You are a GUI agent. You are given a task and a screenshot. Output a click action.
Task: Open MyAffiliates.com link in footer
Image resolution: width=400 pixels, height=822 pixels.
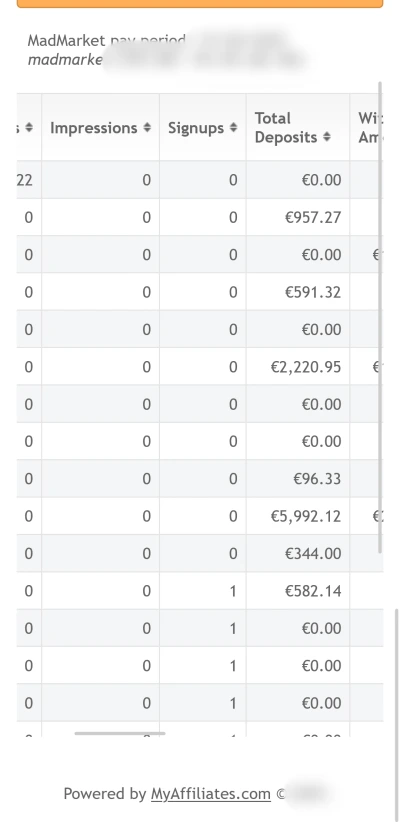tap(211, 794)
